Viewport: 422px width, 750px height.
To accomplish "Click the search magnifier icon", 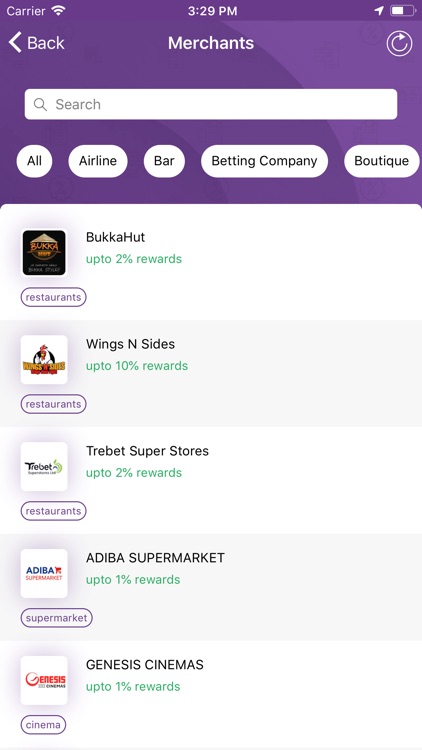I will pyautogui.click(x=40, y=104).
